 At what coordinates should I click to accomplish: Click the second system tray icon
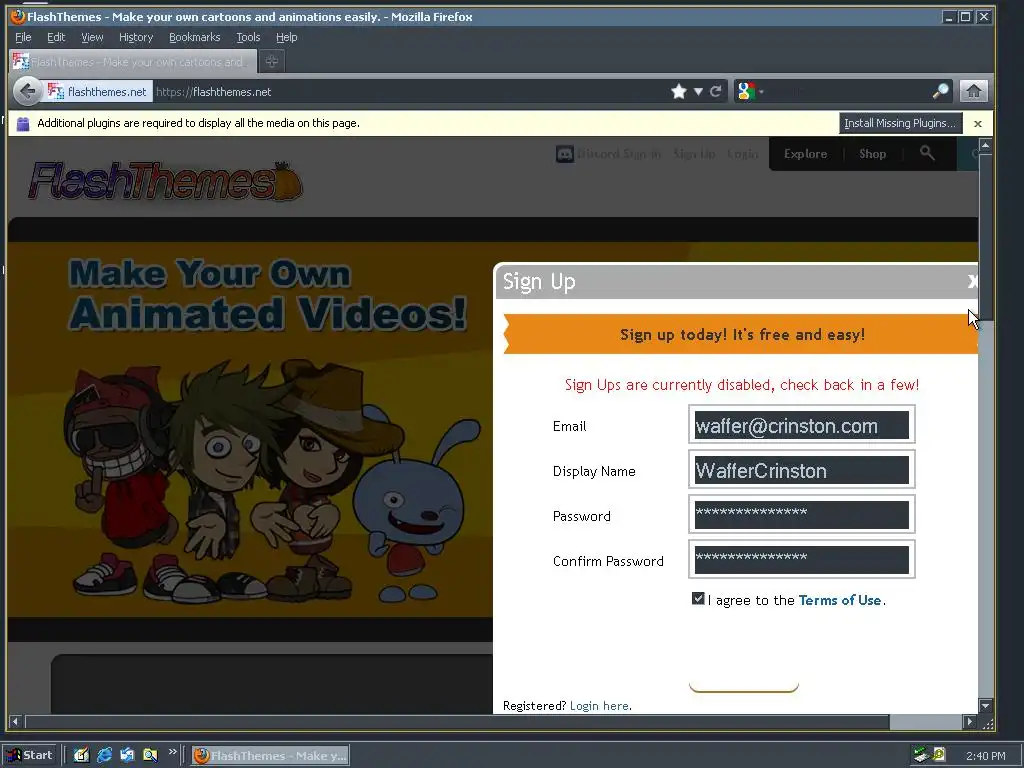939,755
